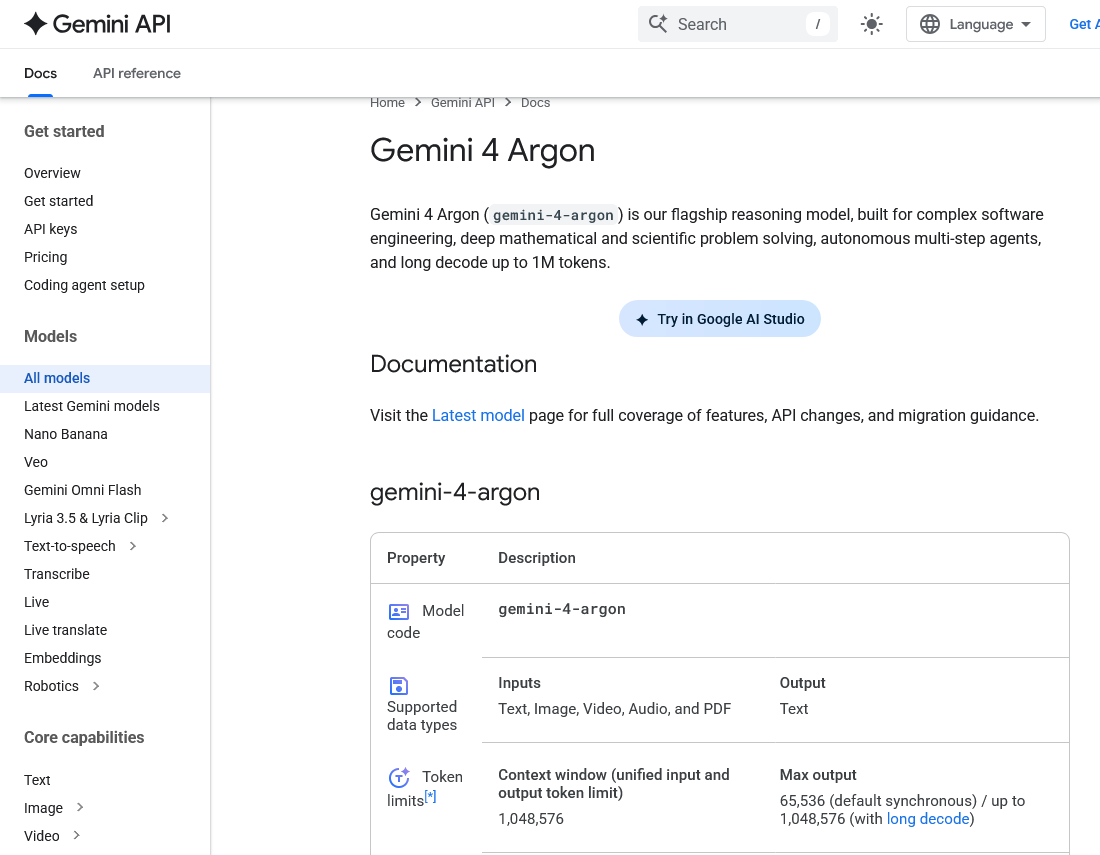This screenshot has width=1100, height=855.
Task: Expand Text-to-speech chevron
Action: click(133, 546)
